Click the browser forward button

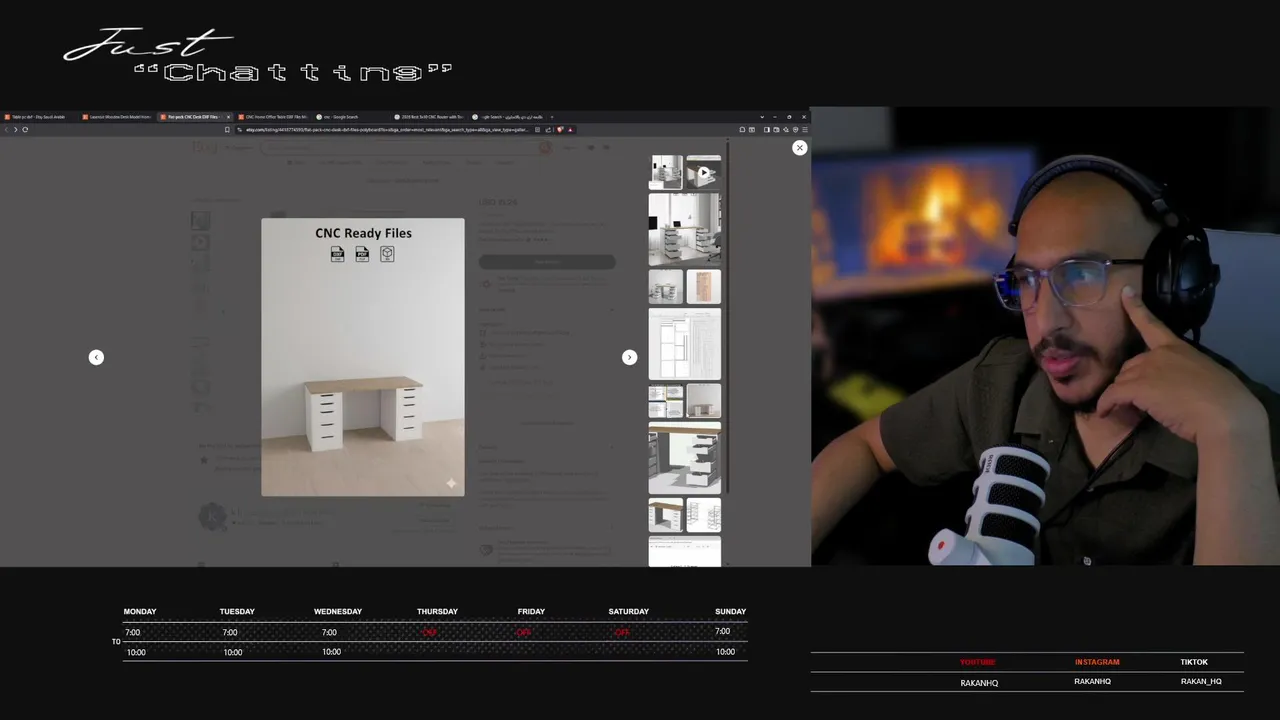(x=15, y=129)
